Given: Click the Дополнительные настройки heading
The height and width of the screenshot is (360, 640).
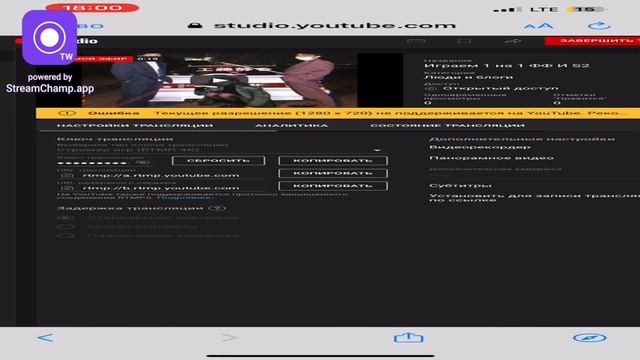Looking at the screenshot, I should tap(522, 139).
